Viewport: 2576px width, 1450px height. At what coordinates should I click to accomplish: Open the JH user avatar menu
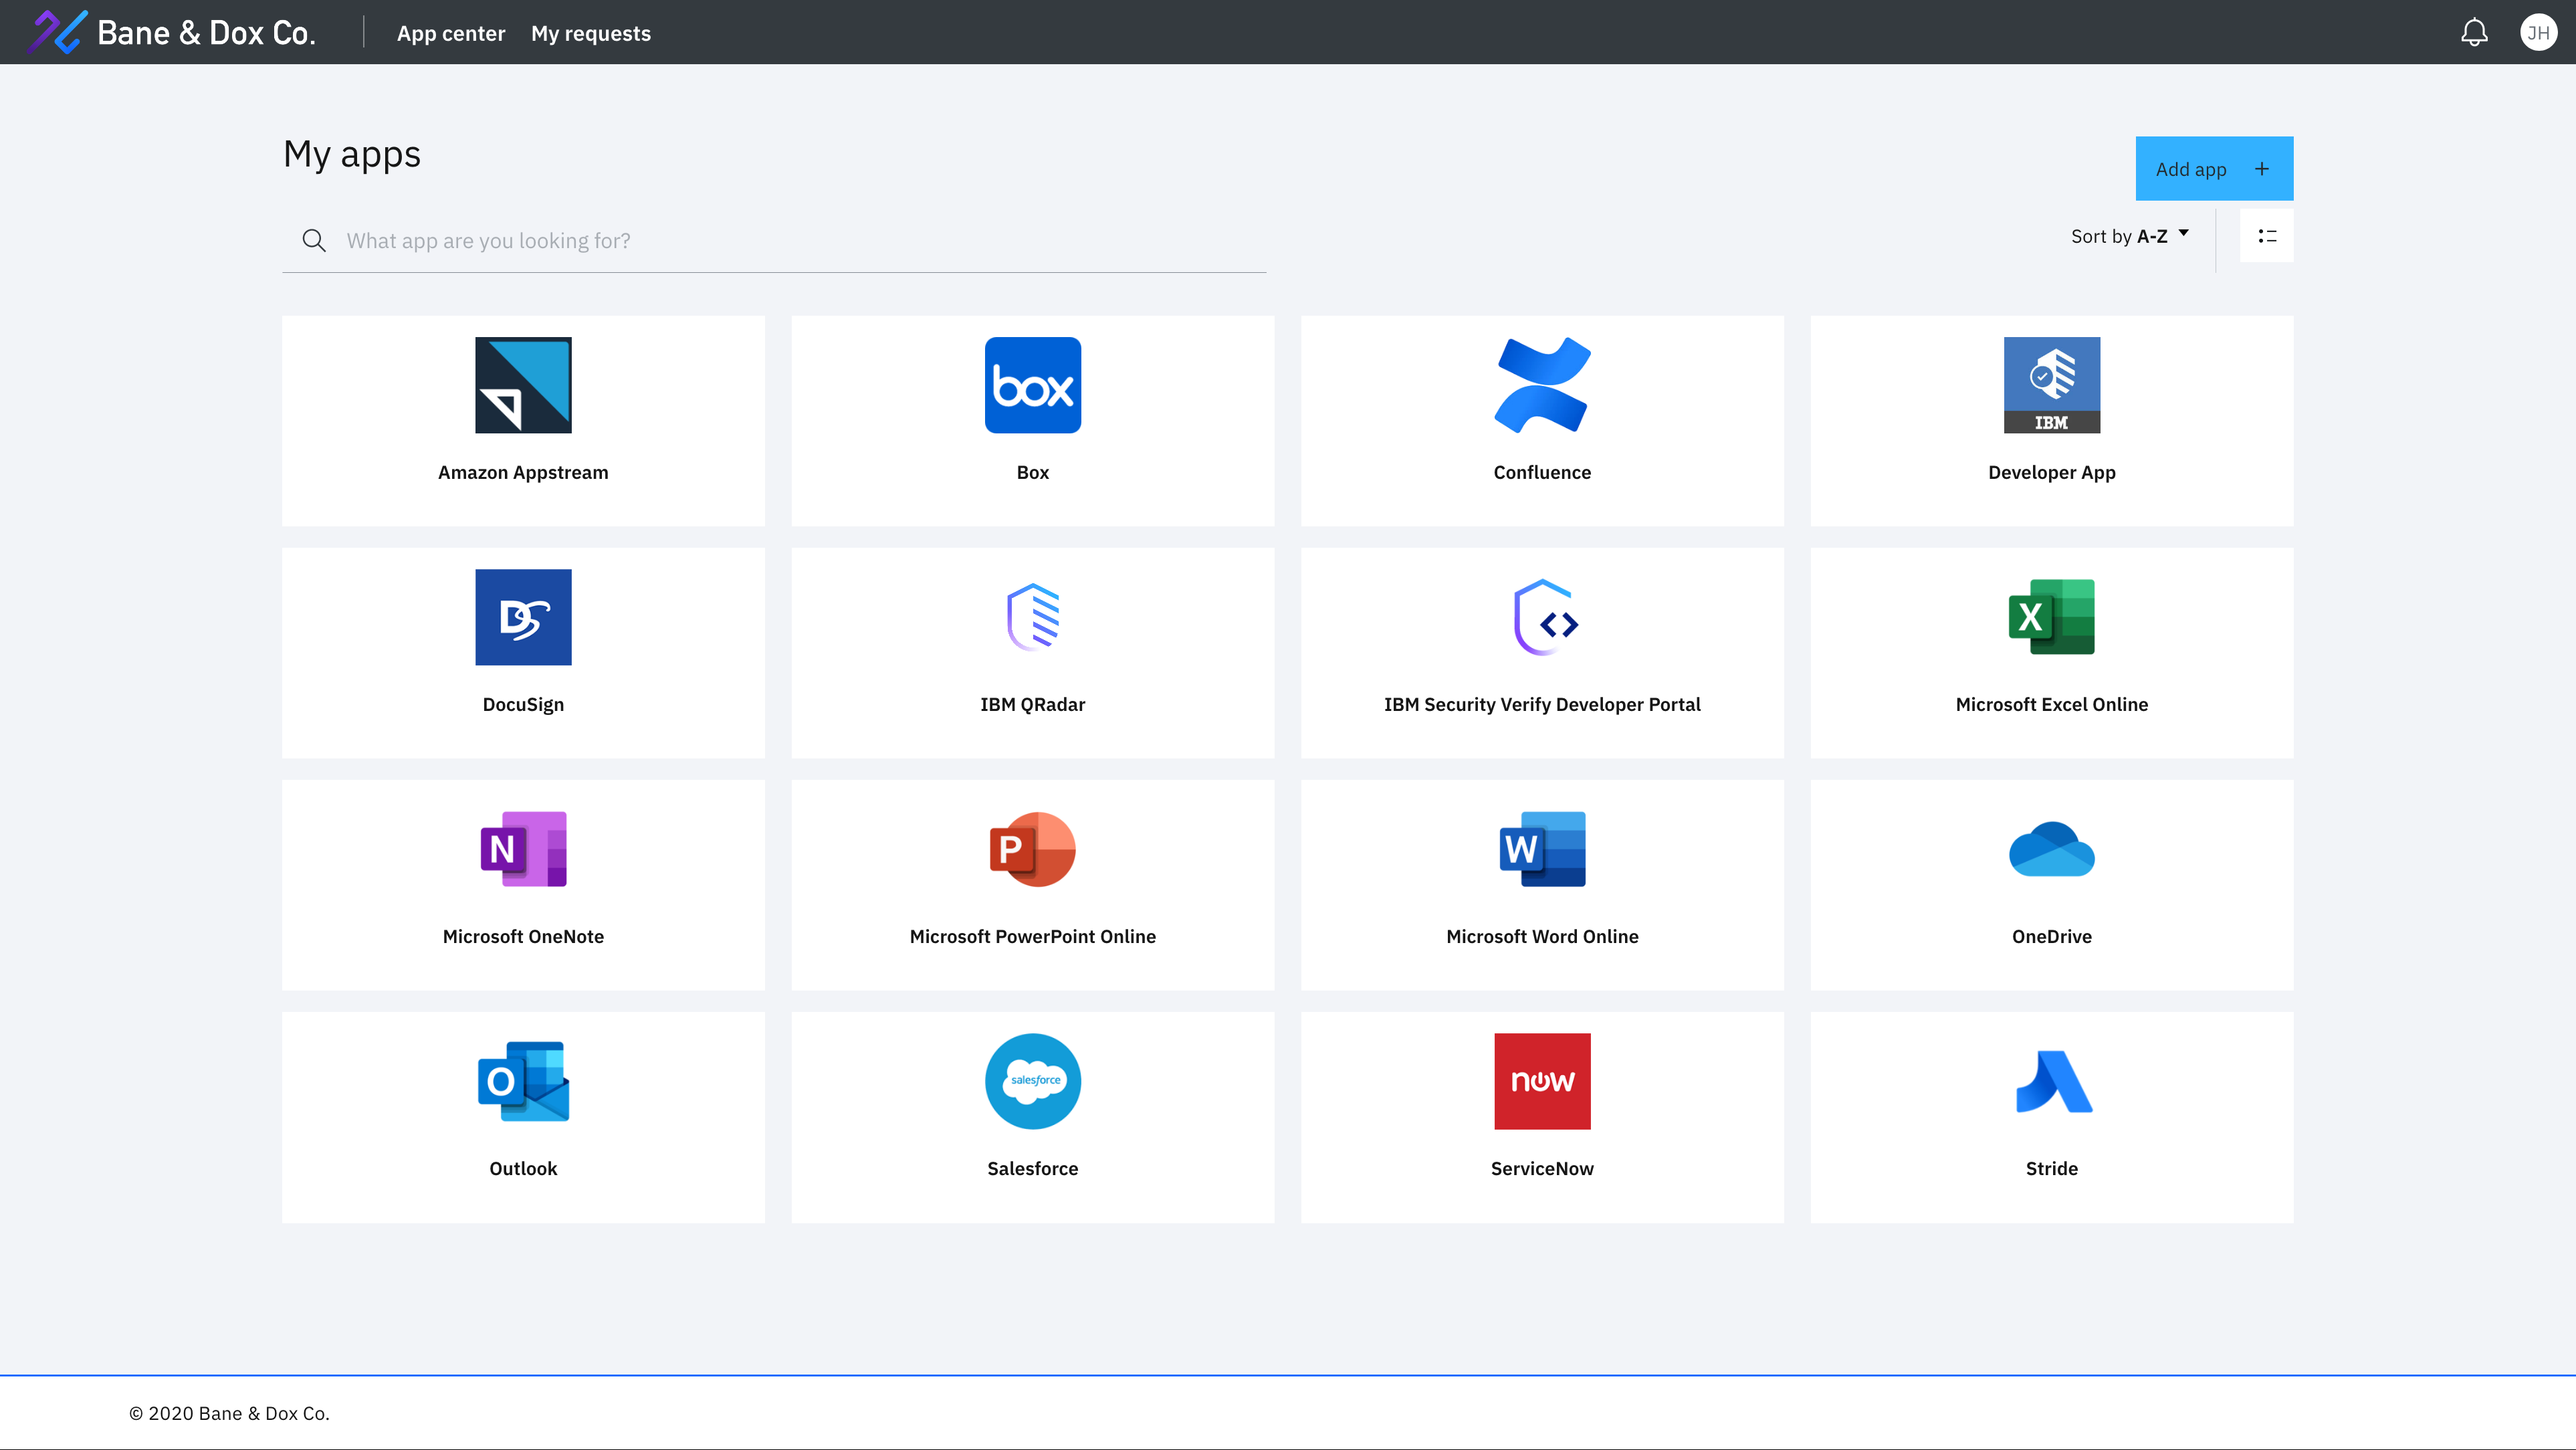coord(2538,33)
